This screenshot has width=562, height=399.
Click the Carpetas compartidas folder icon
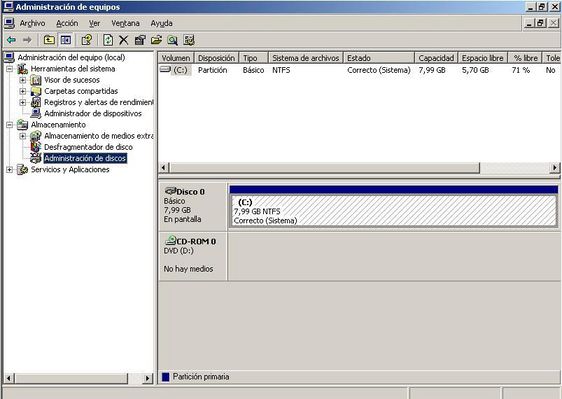[x=35, y=91]
